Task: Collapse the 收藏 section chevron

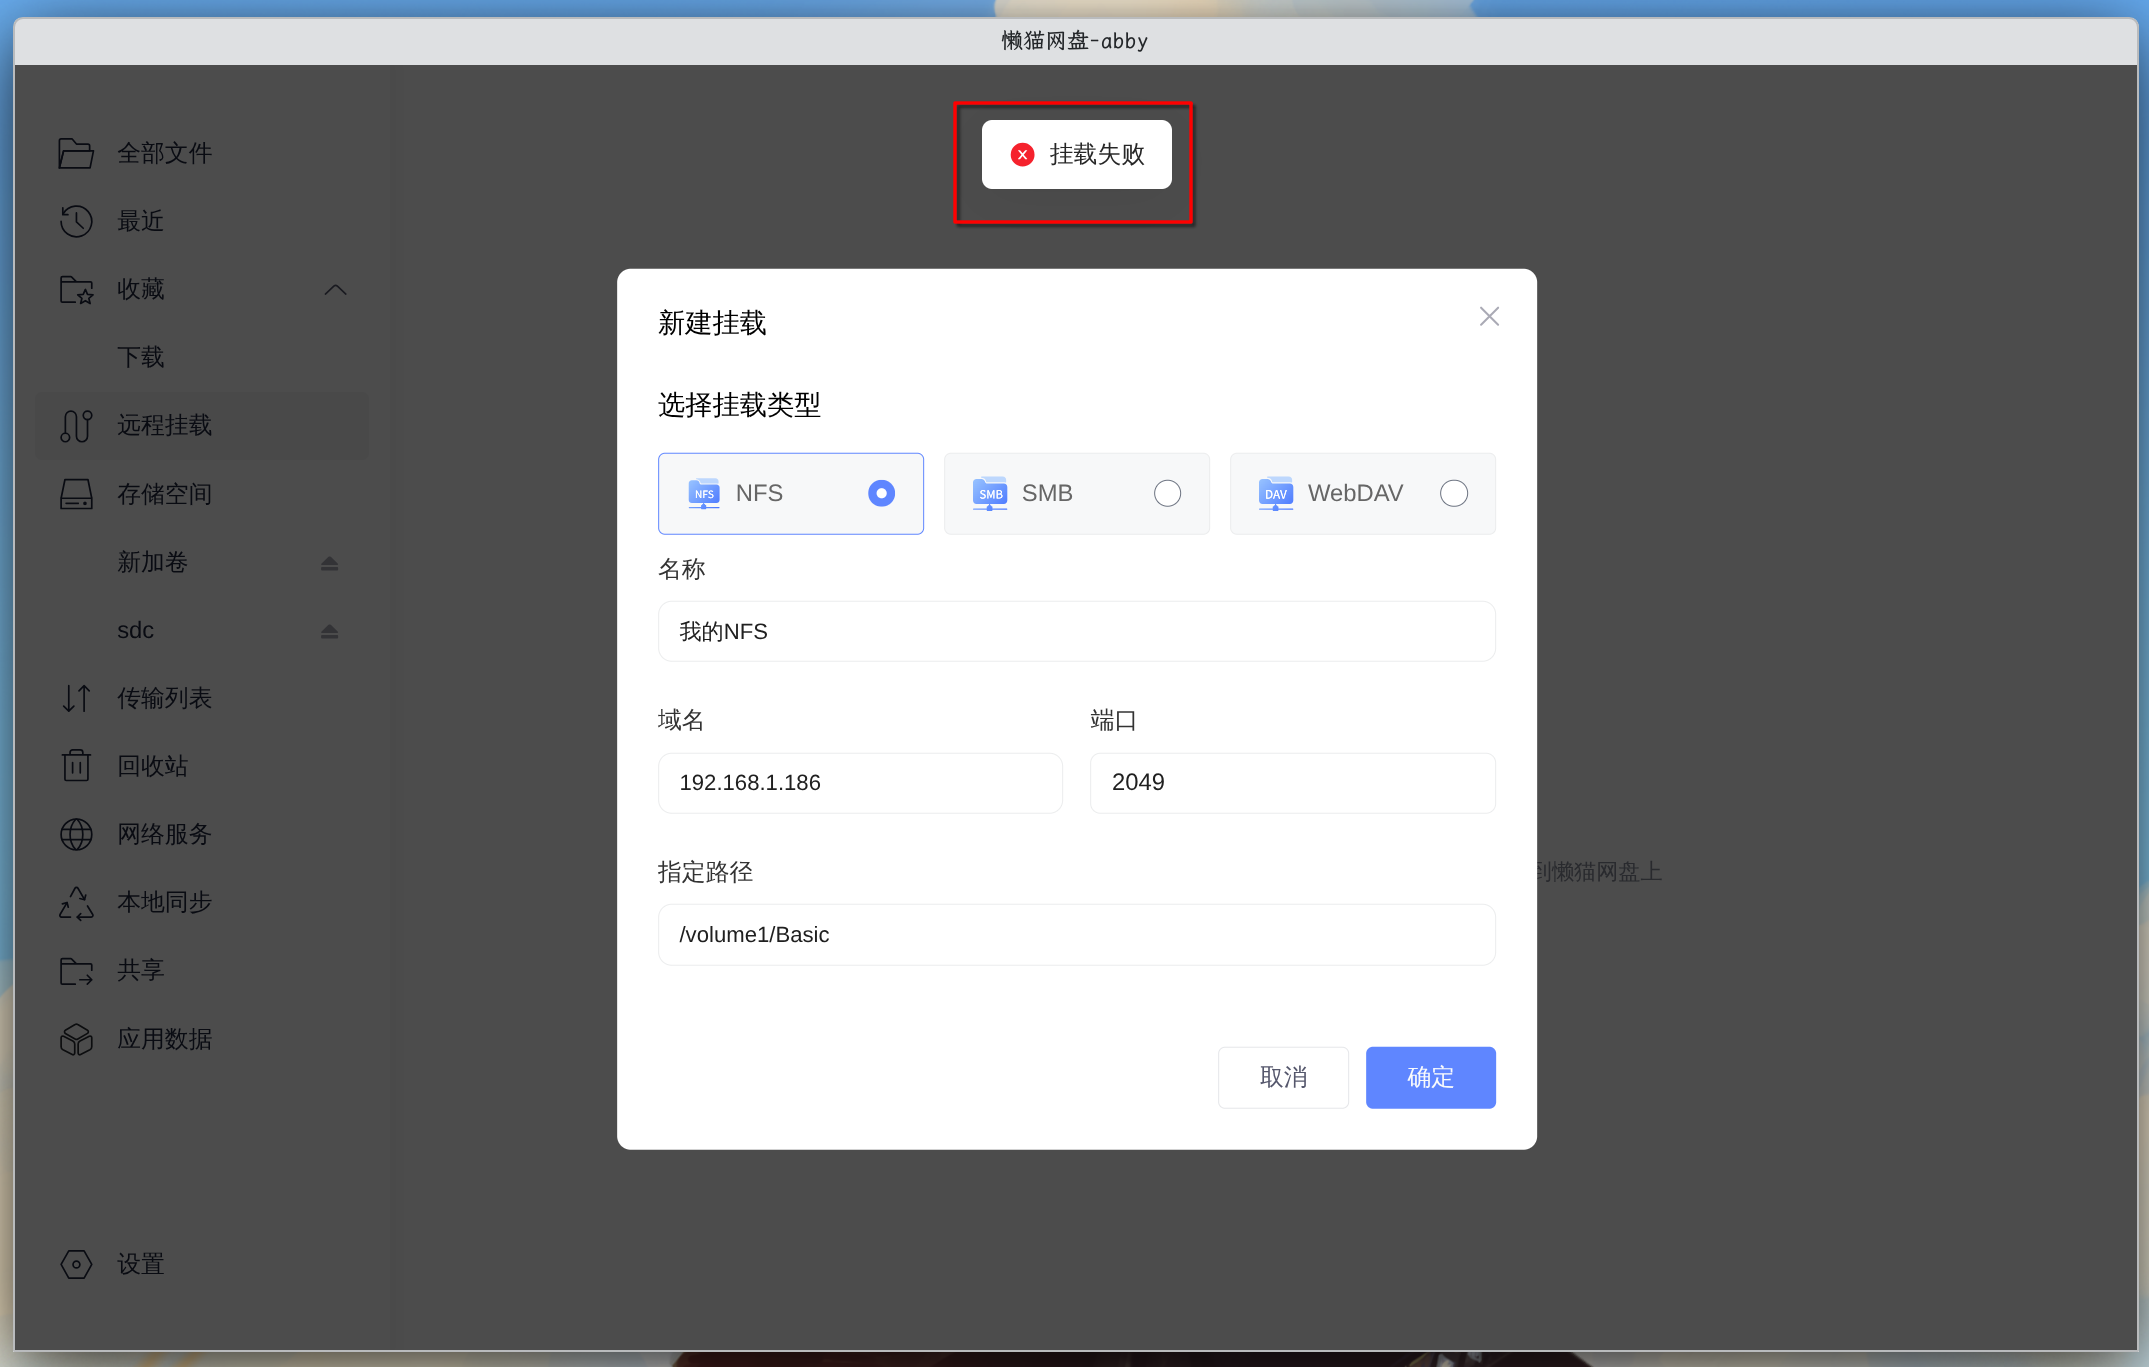Action: point(336,290)
